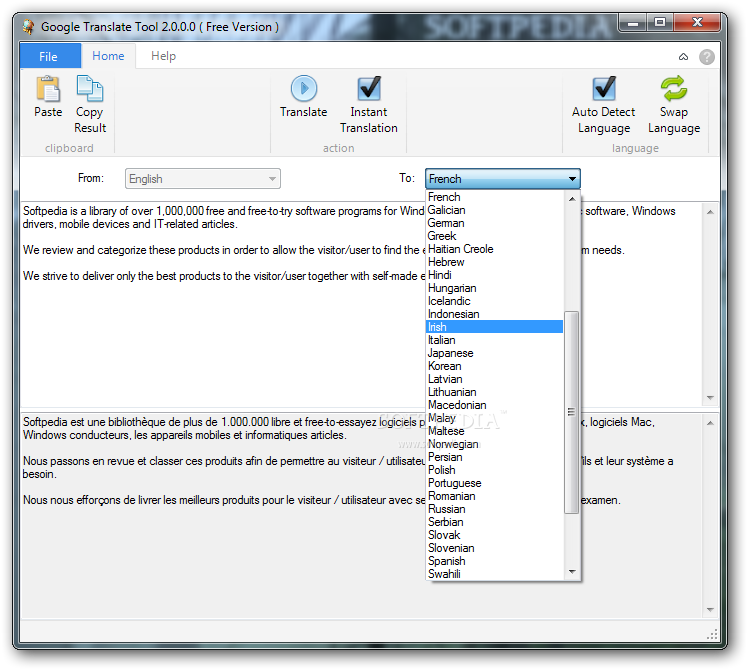This screenshot has width=748, height=670.
Task: Select Irish in the language list
Action: [x=494, y=327]
